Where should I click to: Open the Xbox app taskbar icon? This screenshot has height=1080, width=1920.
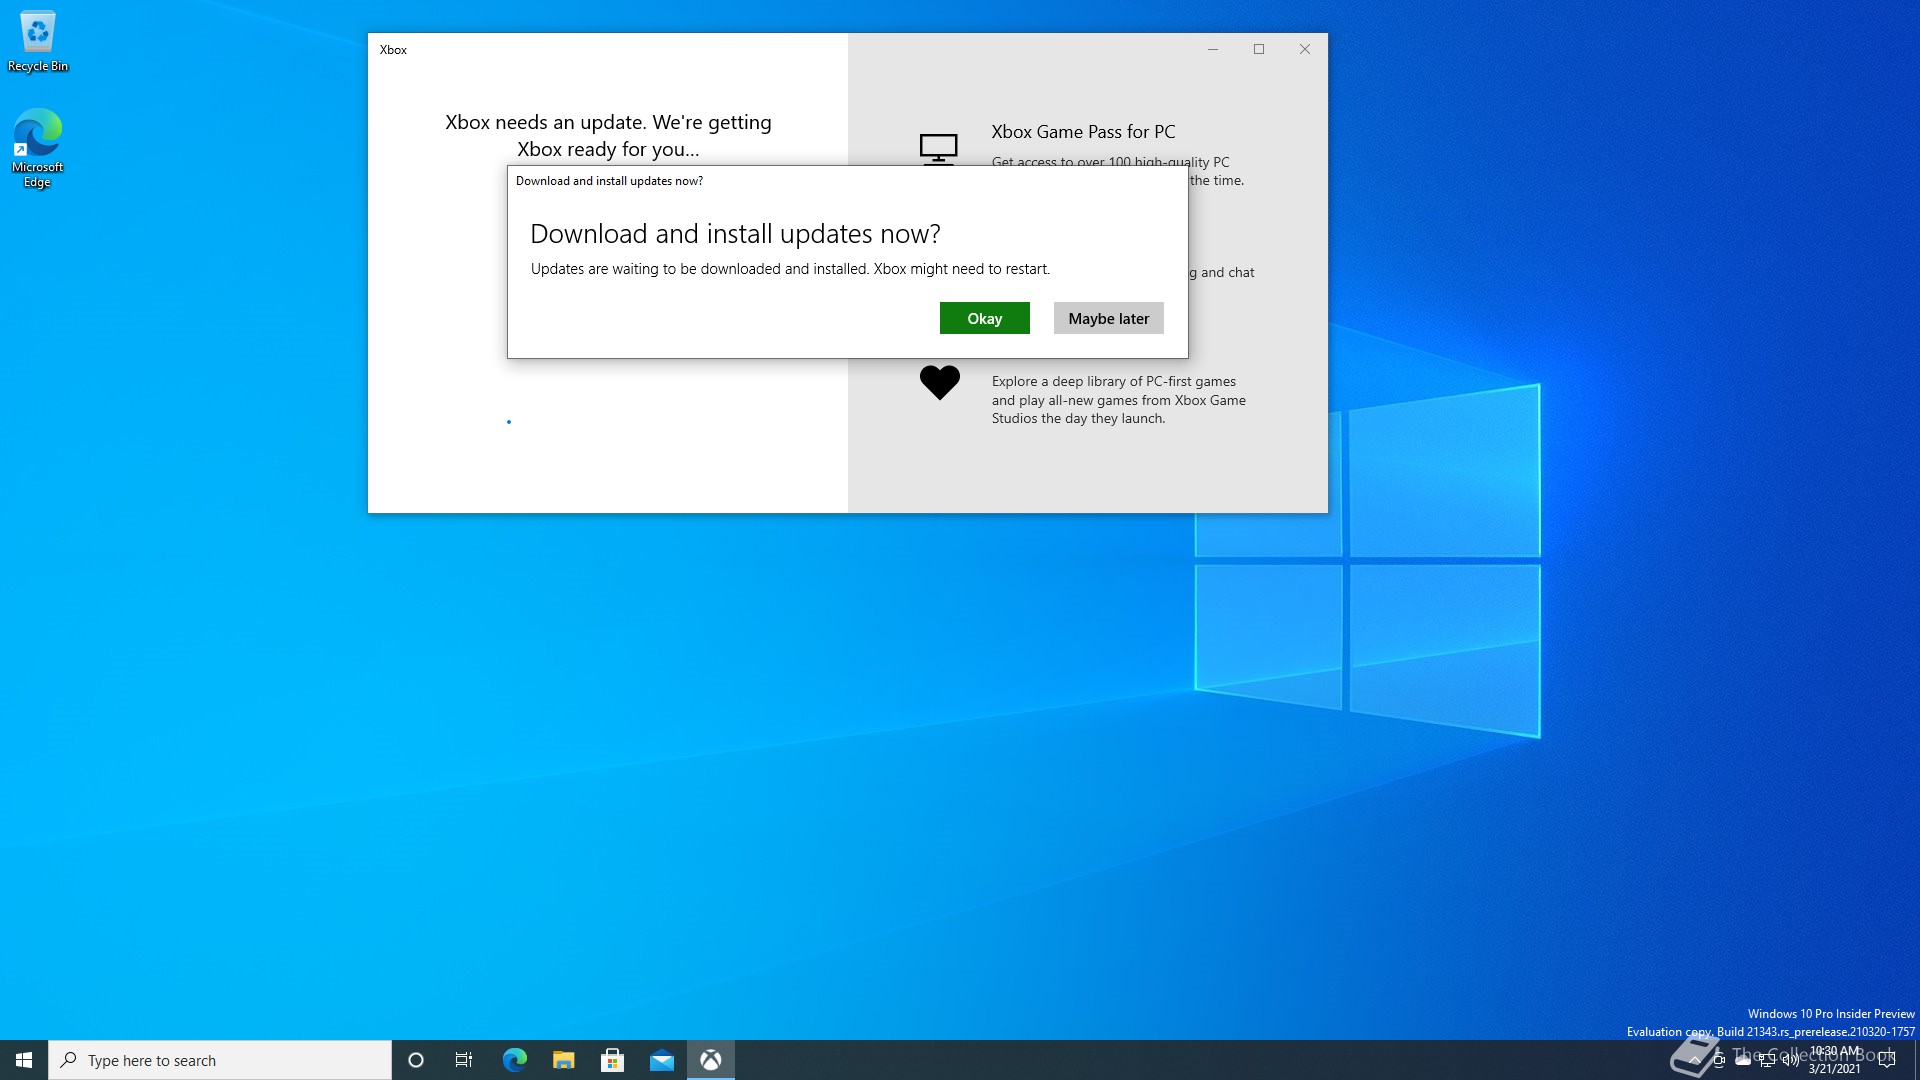(711, 1060)
